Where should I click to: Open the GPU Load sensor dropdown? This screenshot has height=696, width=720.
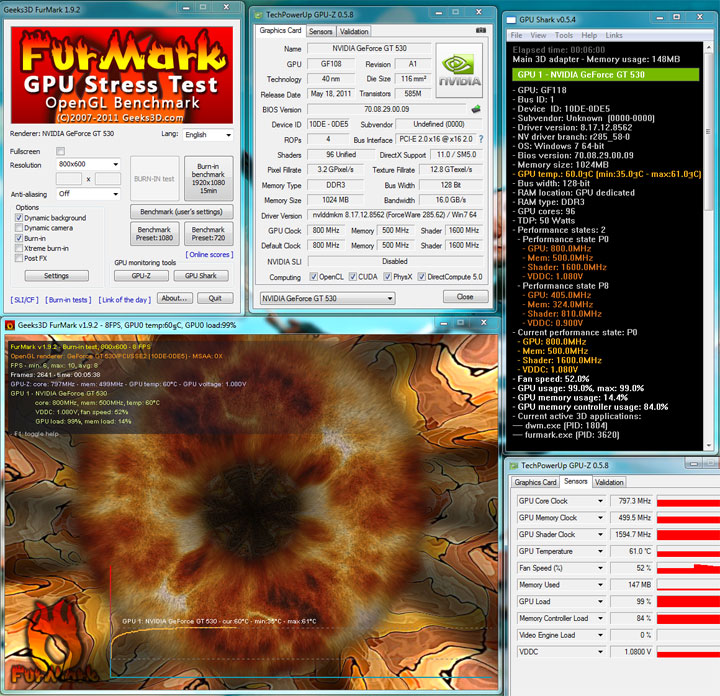click(x=600, y=601)
